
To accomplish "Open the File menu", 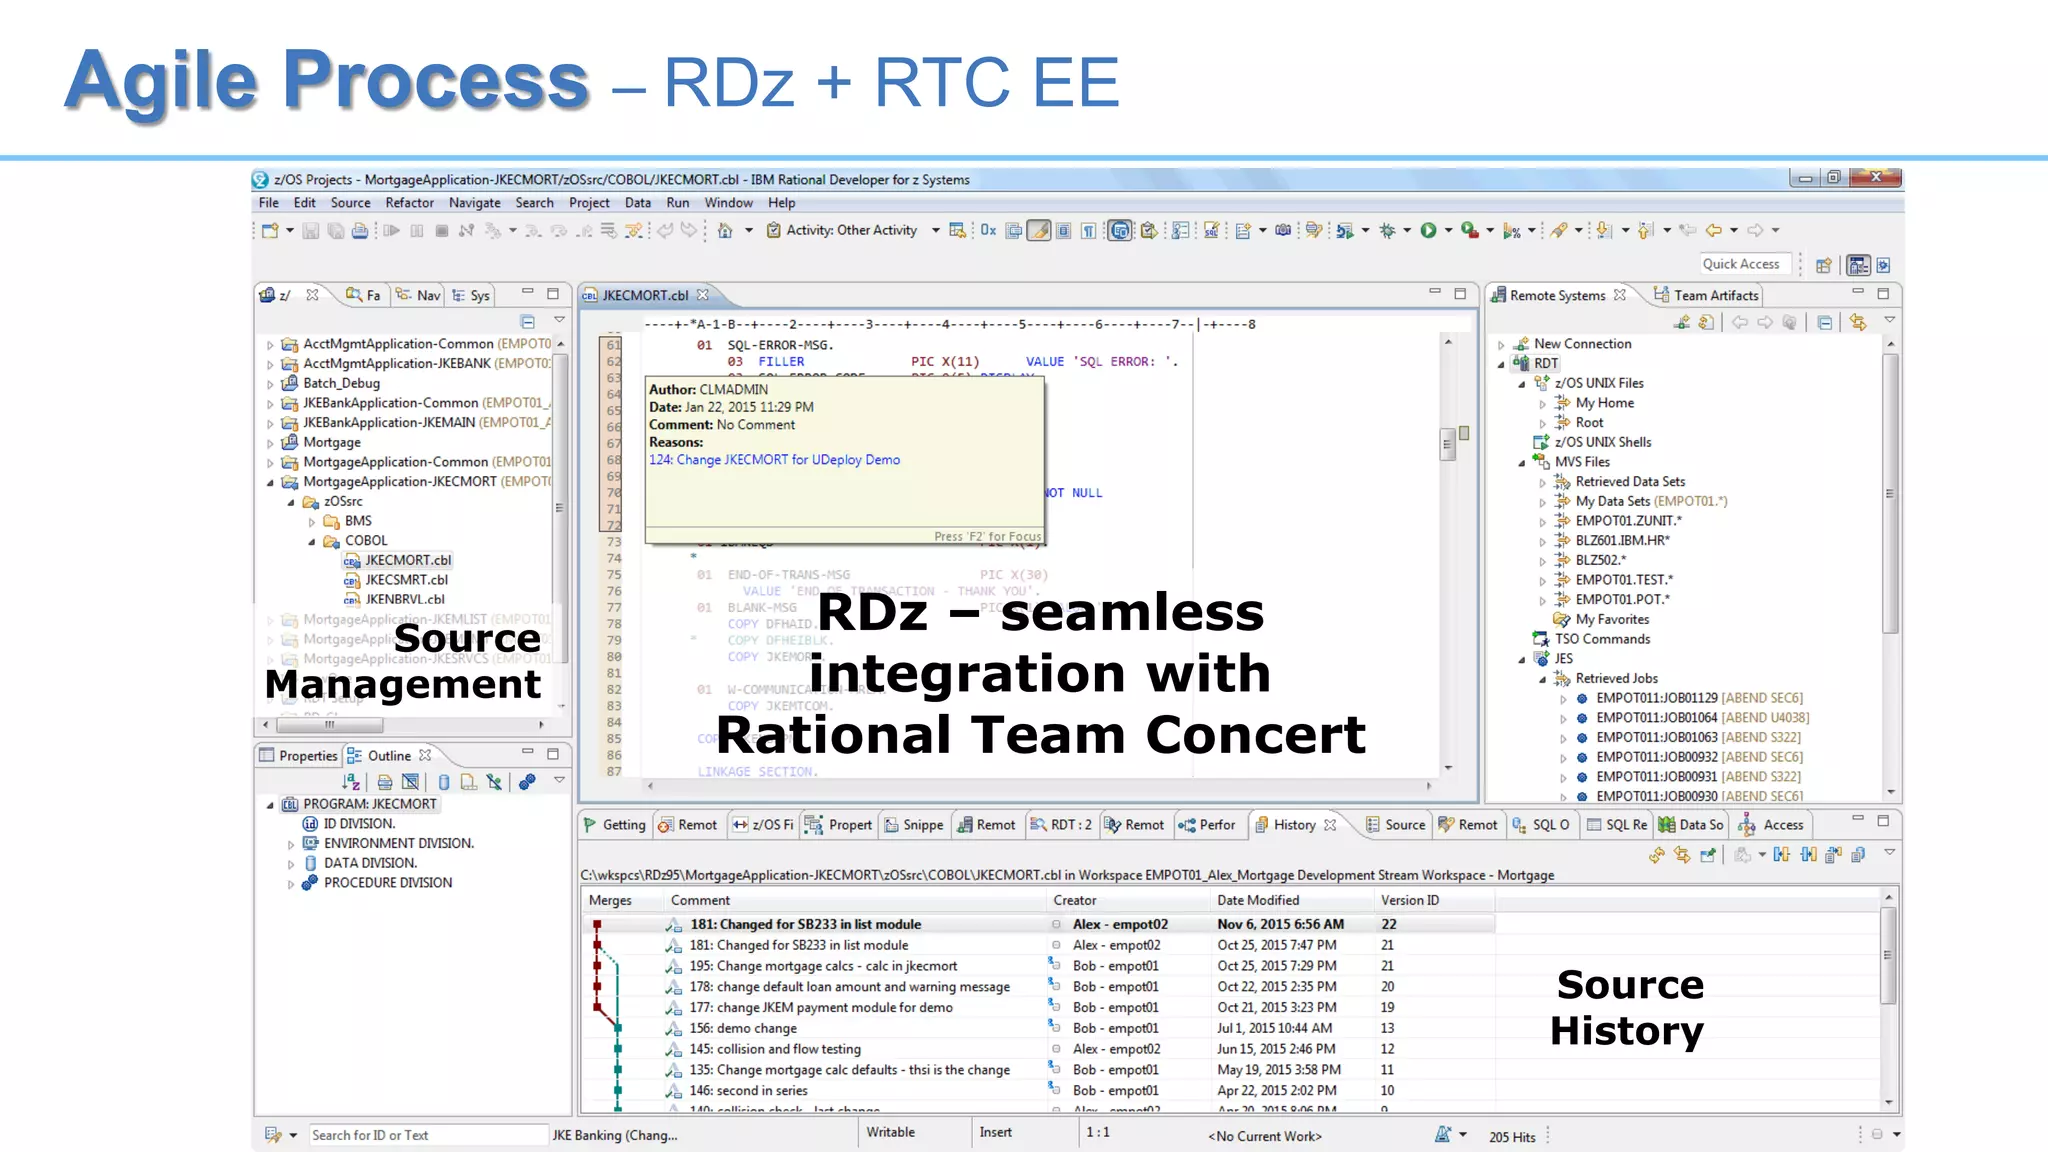I will (x=269, y=203).
